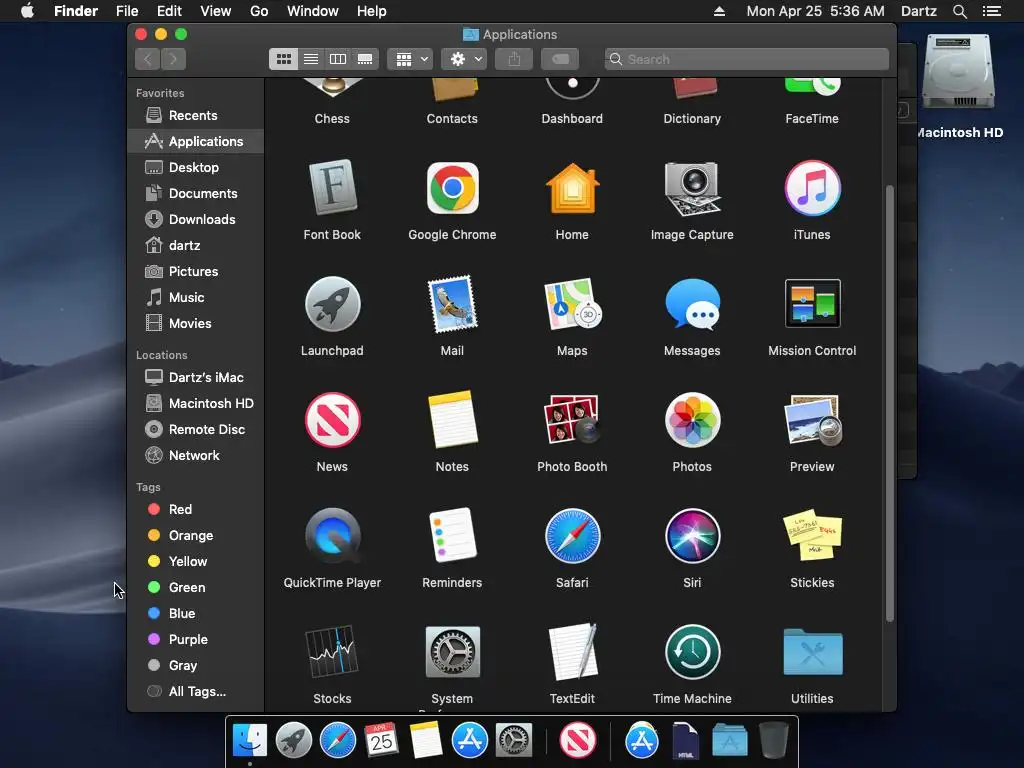
Task: Click All Tags… in sidebar
Action: (x=195, y=692)
